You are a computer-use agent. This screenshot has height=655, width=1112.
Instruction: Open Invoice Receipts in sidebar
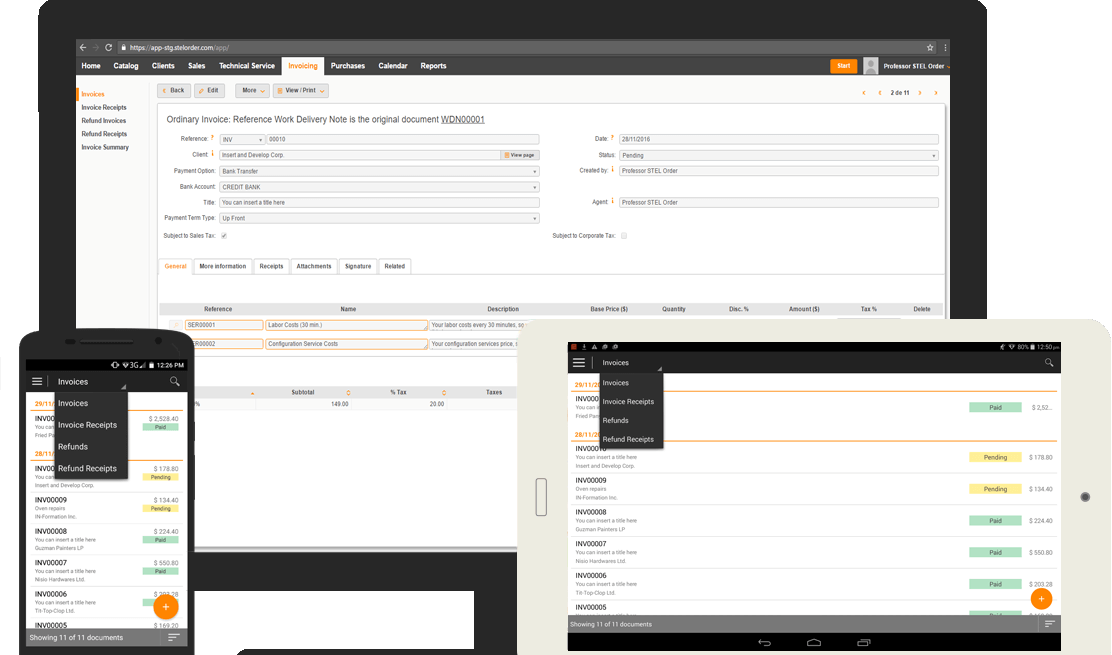[104, 108]
